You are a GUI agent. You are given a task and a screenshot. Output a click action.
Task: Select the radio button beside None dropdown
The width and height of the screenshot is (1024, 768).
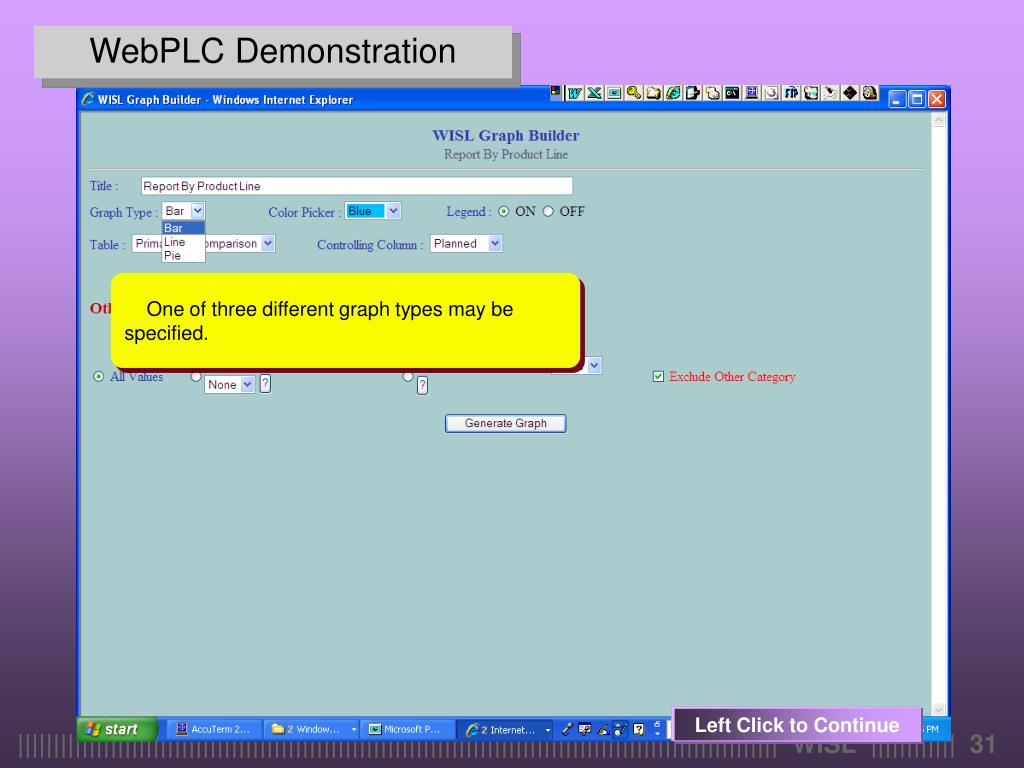pyautogui.click(x=195, y=377)
